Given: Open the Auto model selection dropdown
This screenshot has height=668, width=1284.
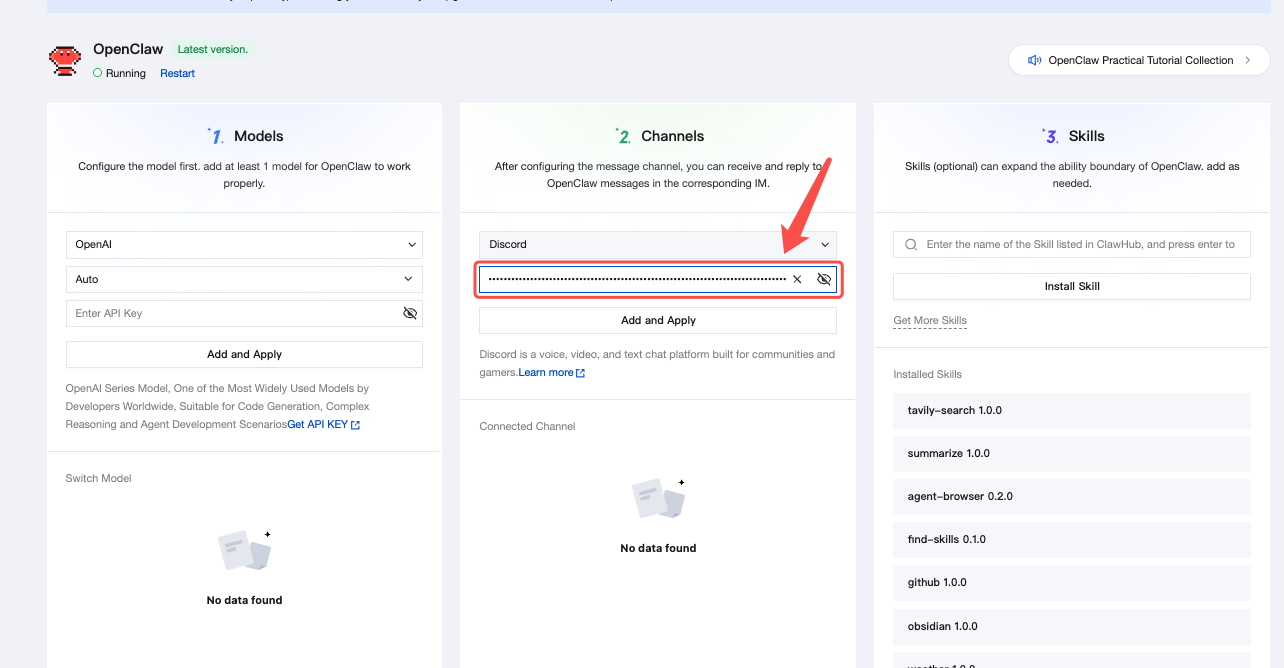Looking at the screenshot, I should point(244,279).
